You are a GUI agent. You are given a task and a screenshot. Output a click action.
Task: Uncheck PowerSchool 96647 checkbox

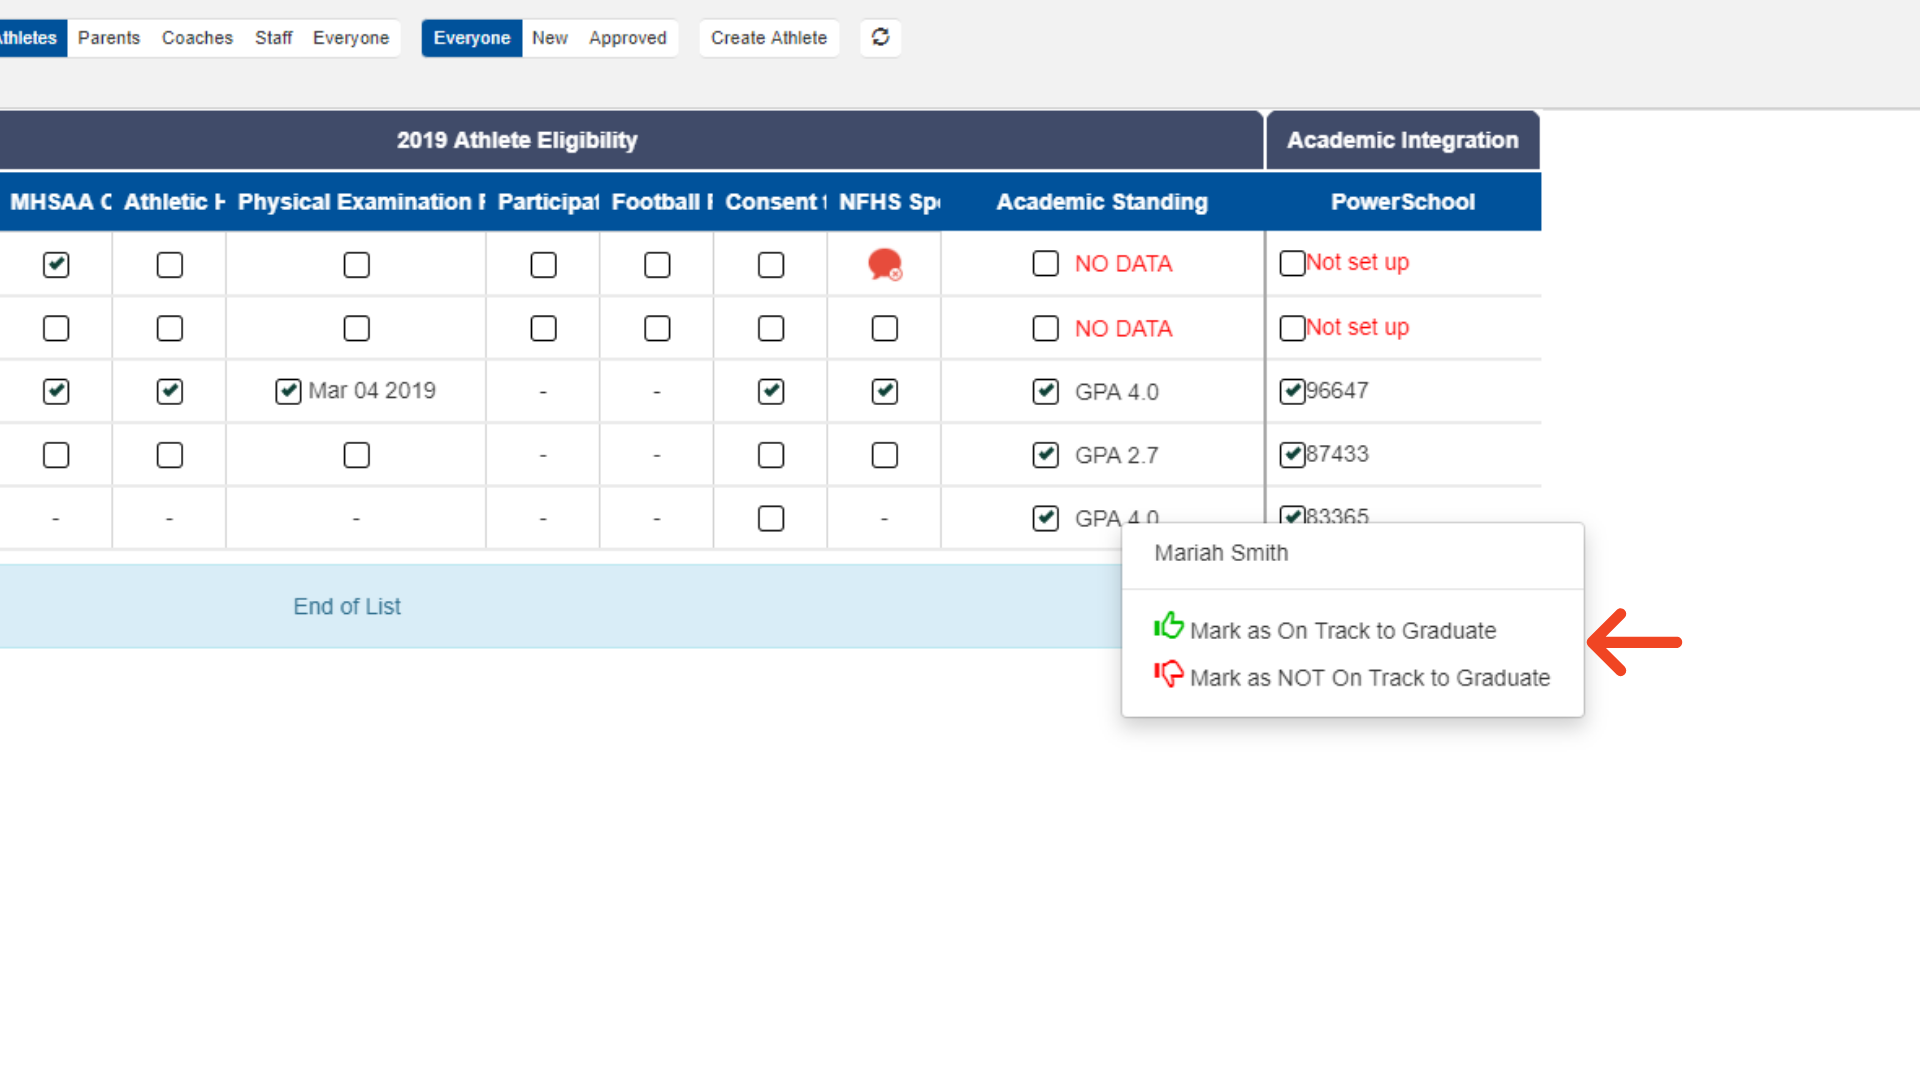pyautogui.click(x=1292, y=391)
